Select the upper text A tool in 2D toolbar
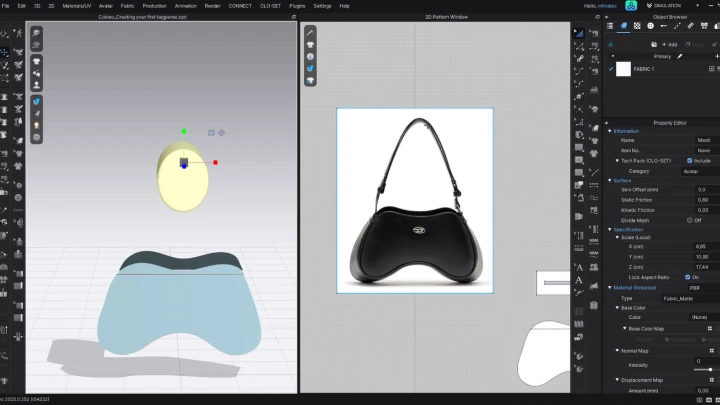This screenshot has height=405, width=720. point(579,267)
